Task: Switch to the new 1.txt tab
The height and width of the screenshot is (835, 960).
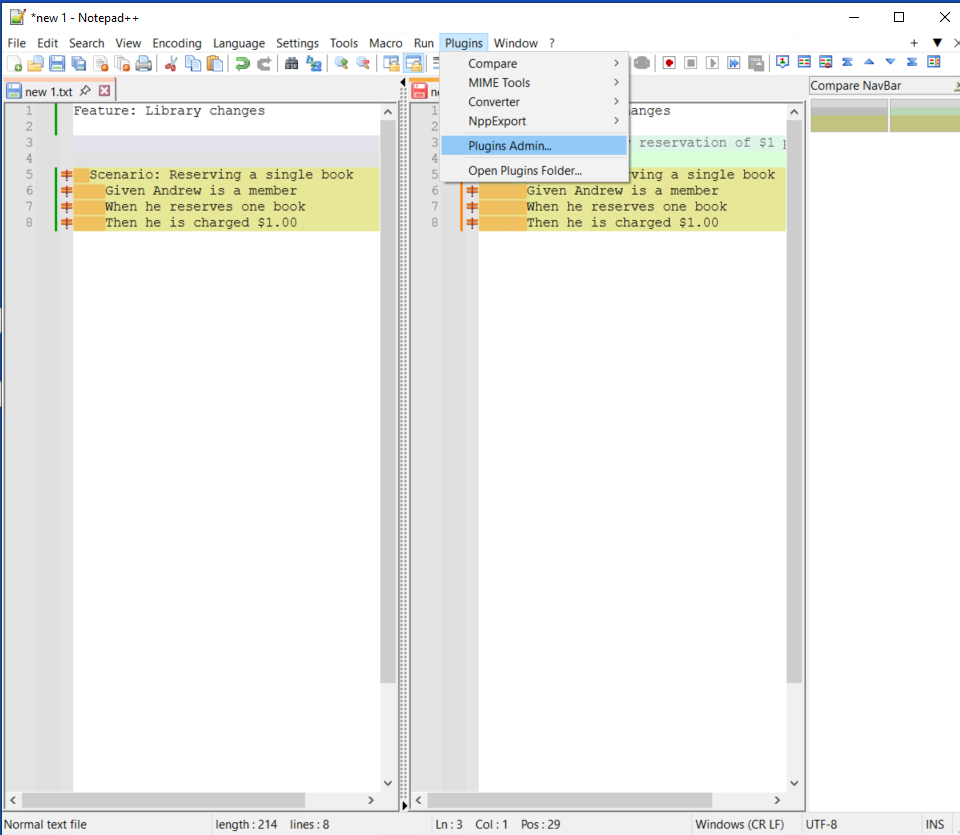Action: (x=48, y=91)
